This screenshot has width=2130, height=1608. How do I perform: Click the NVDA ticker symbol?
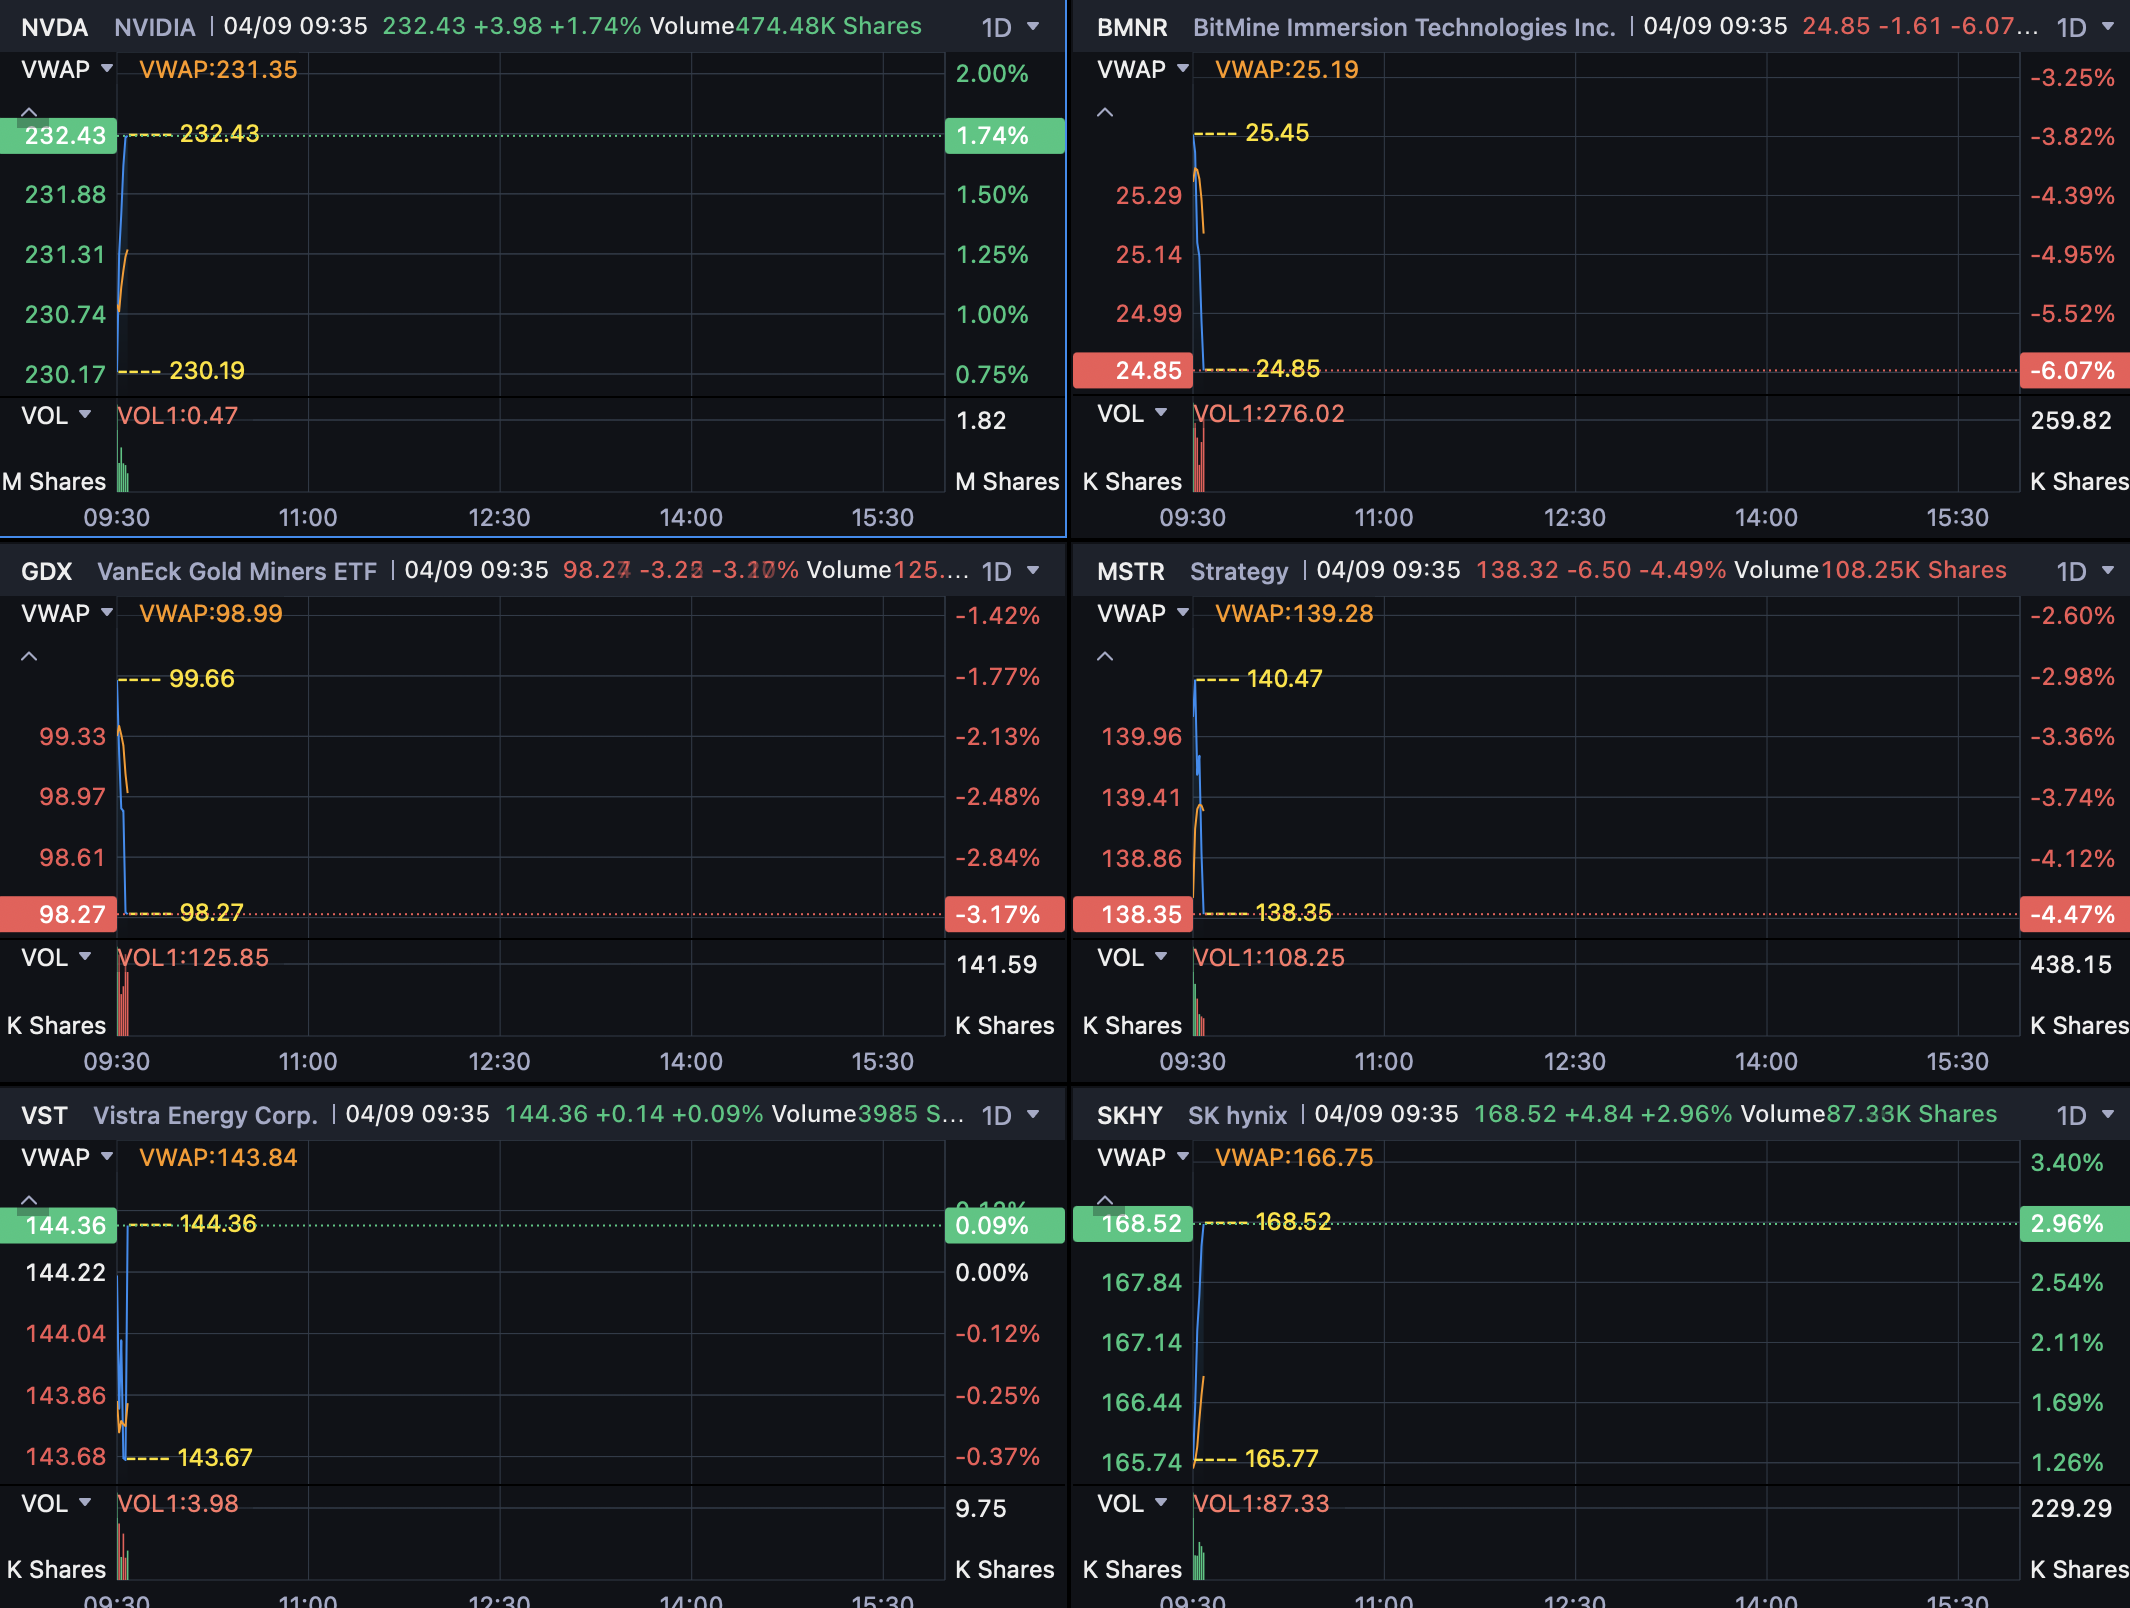(55, 27)
